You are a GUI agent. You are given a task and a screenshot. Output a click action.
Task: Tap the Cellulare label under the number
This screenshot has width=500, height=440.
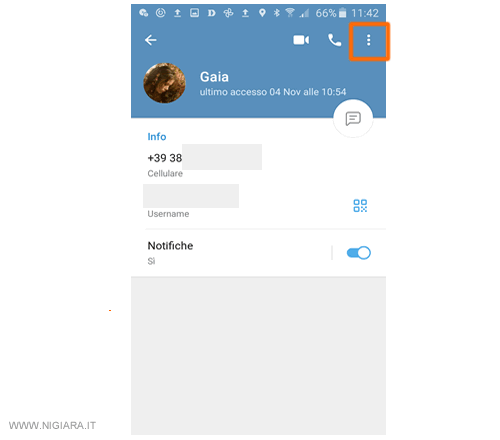[165, 174]
